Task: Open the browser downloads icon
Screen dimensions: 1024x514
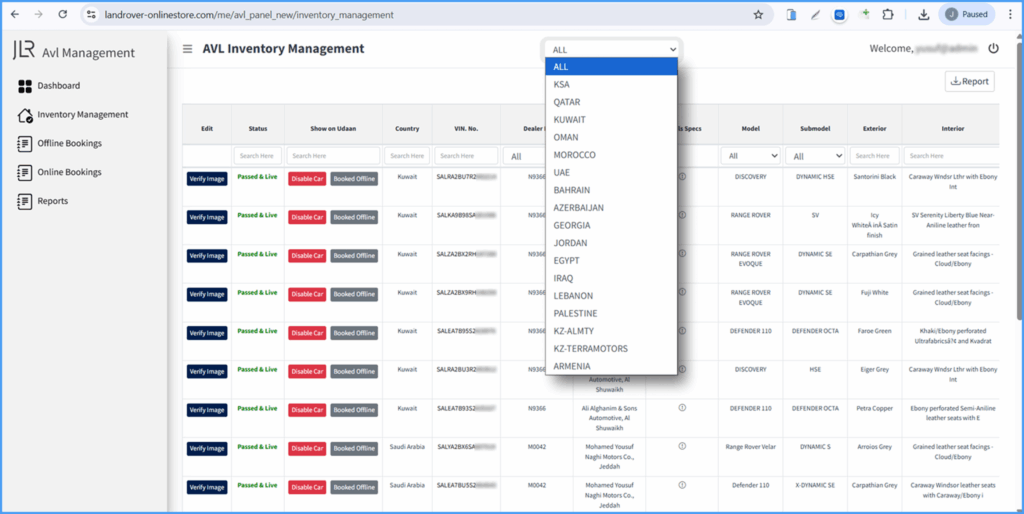Action: tap(923, 15)
